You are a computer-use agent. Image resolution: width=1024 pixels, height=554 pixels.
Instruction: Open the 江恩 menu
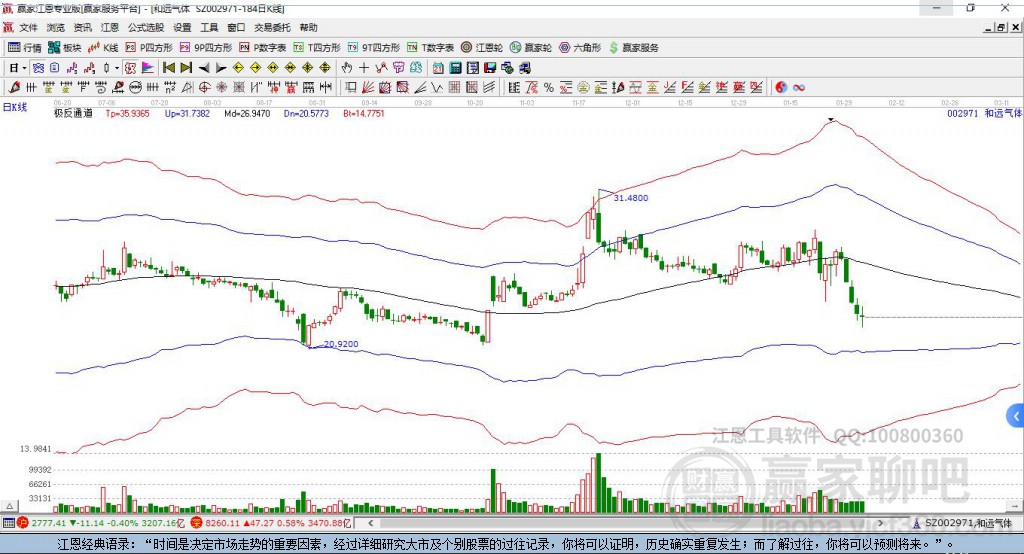(x=110, y=27)
